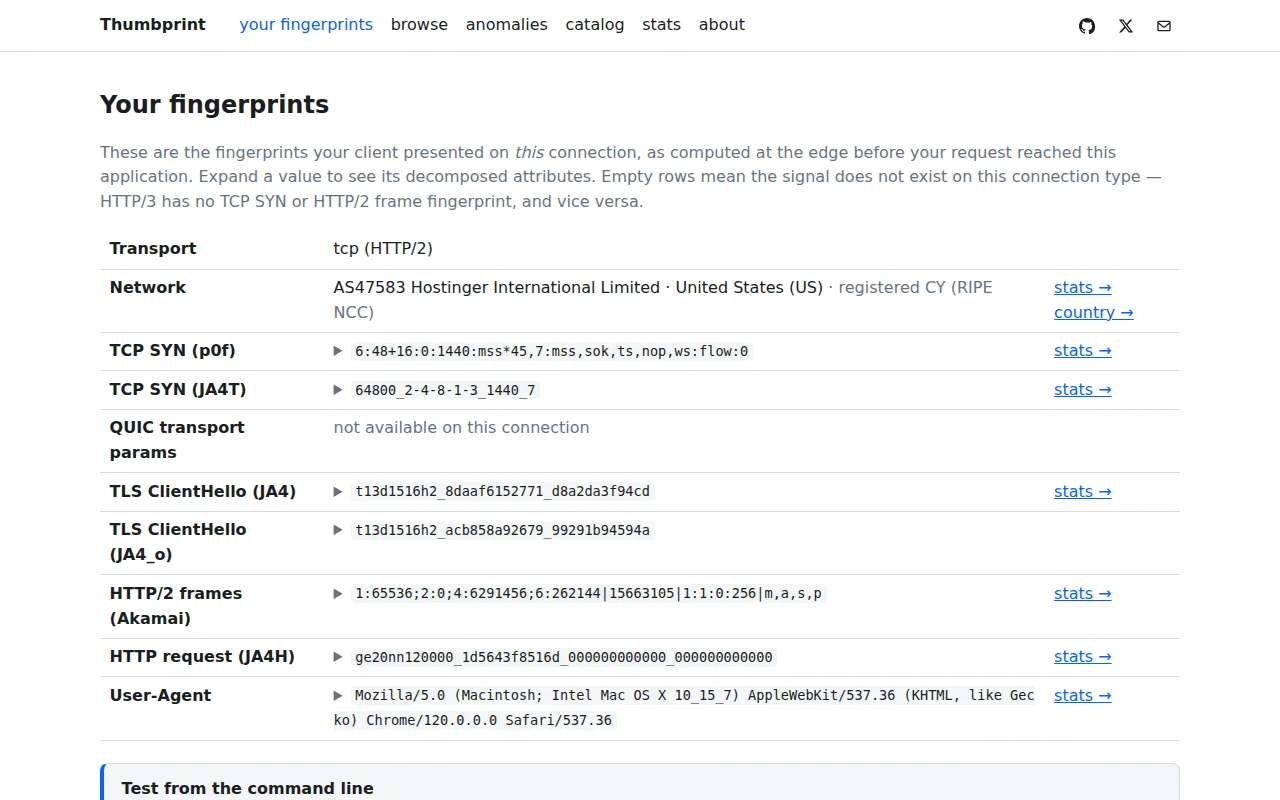The image size is (1280, 800).
Task: Click the email envelope icon
Action: coord(1164,26)
